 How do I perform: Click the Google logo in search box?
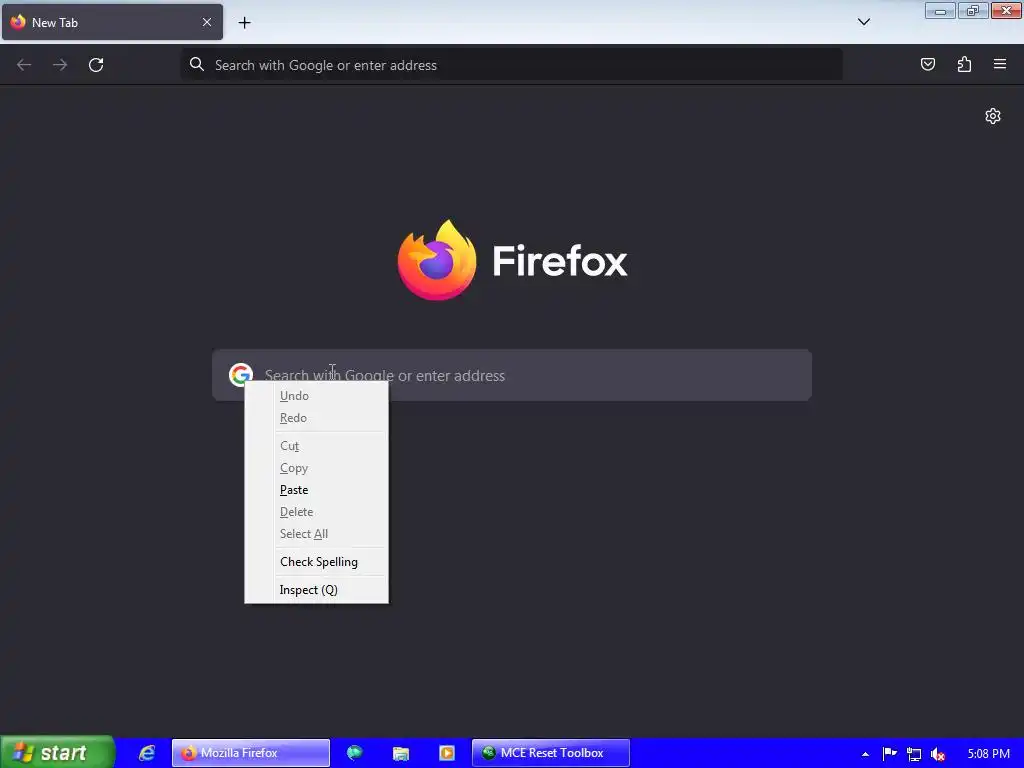tap(240, 375)
